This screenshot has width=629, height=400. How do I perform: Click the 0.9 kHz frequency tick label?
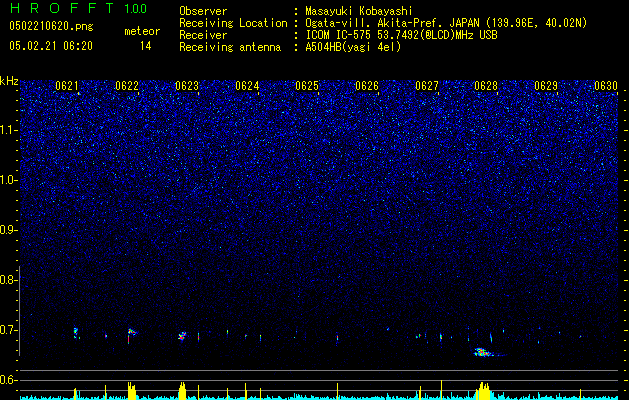point(8,230)
